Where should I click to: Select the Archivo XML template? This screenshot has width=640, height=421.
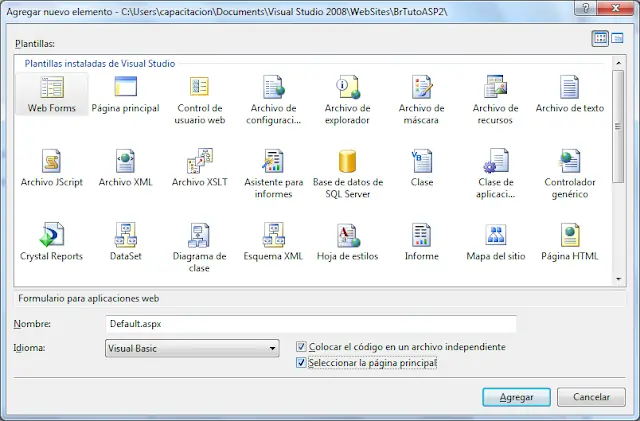click(x=125, y=168)
